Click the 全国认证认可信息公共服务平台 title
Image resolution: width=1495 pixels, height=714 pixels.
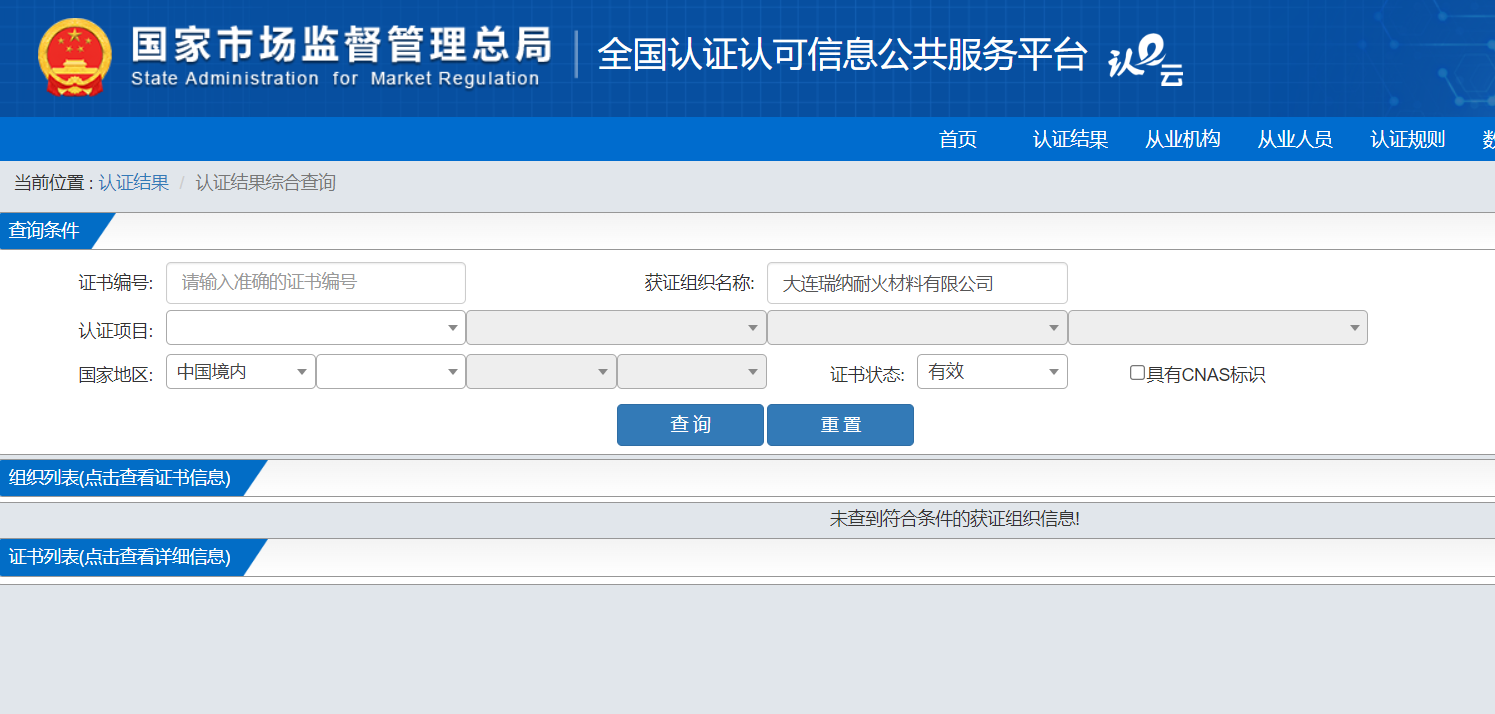(x=842, y=55)
